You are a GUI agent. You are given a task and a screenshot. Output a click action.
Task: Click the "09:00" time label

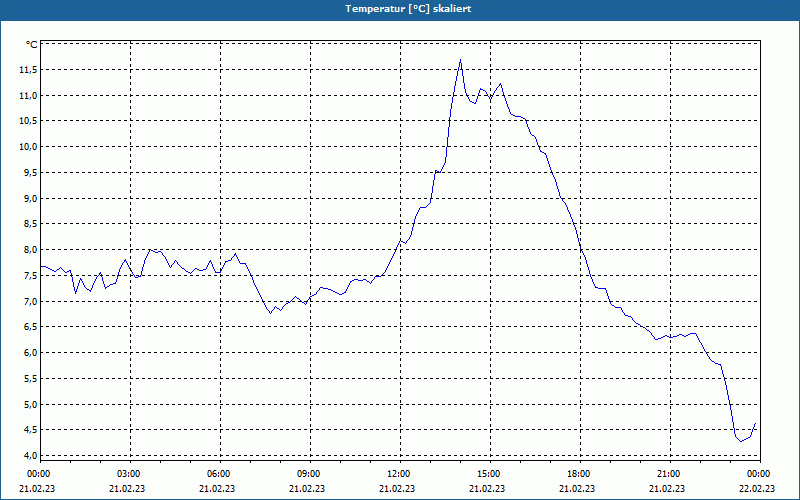[310, 474]
